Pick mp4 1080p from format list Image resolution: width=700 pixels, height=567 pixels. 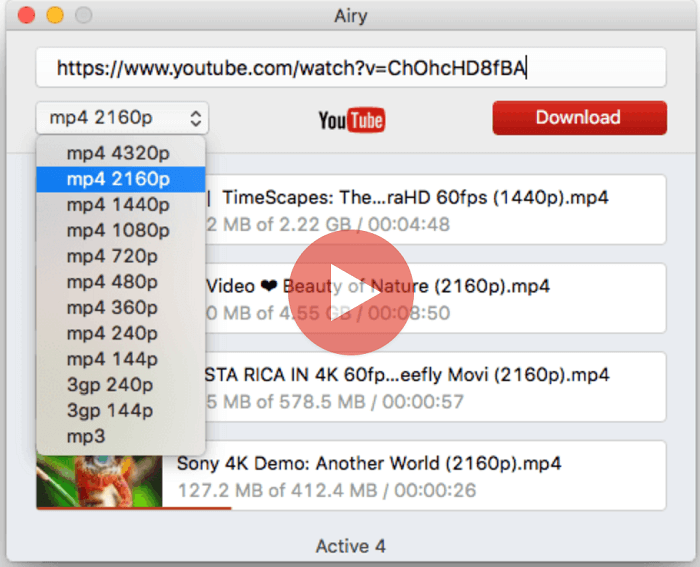(x=120, y=231)
